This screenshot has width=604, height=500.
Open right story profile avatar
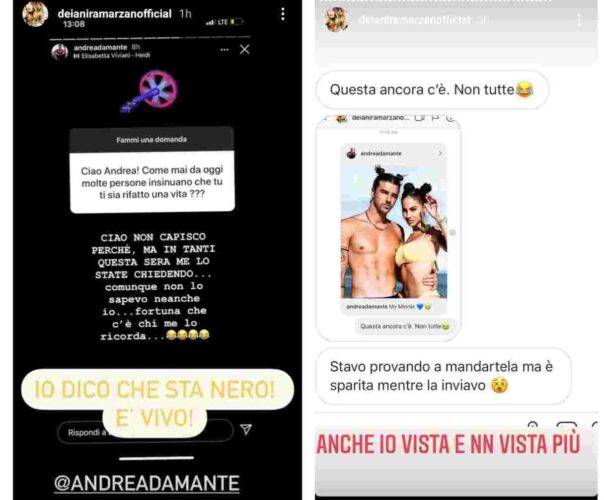pos(337,19)
